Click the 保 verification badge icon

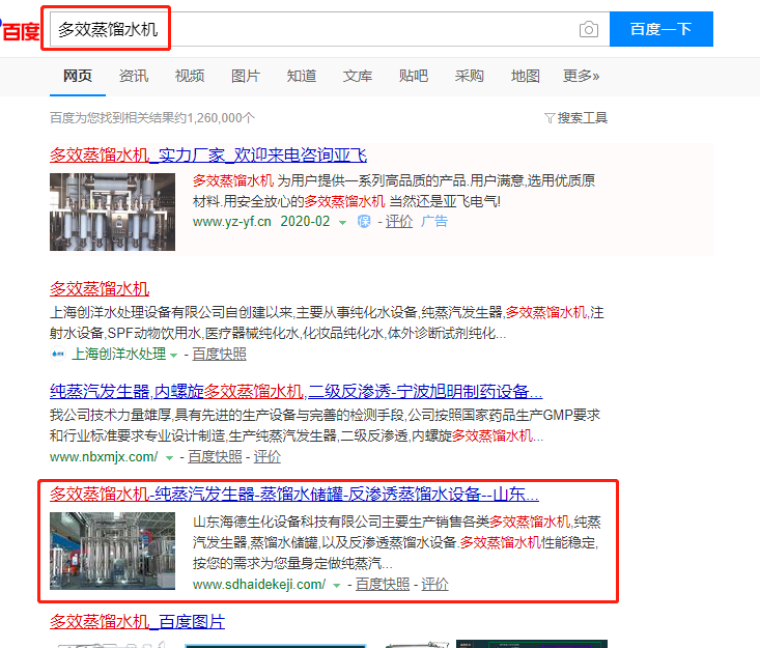pos(364,222)
